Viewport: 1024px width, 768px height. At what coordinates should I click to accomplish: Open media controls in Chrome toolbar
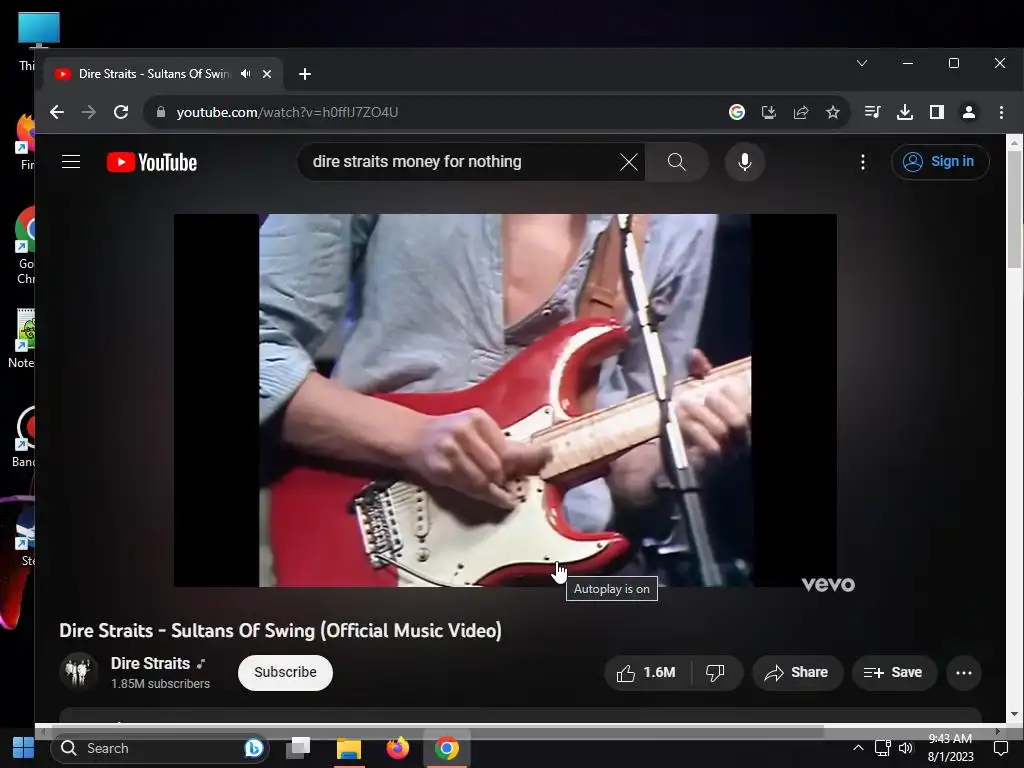(x=872, y=112)
